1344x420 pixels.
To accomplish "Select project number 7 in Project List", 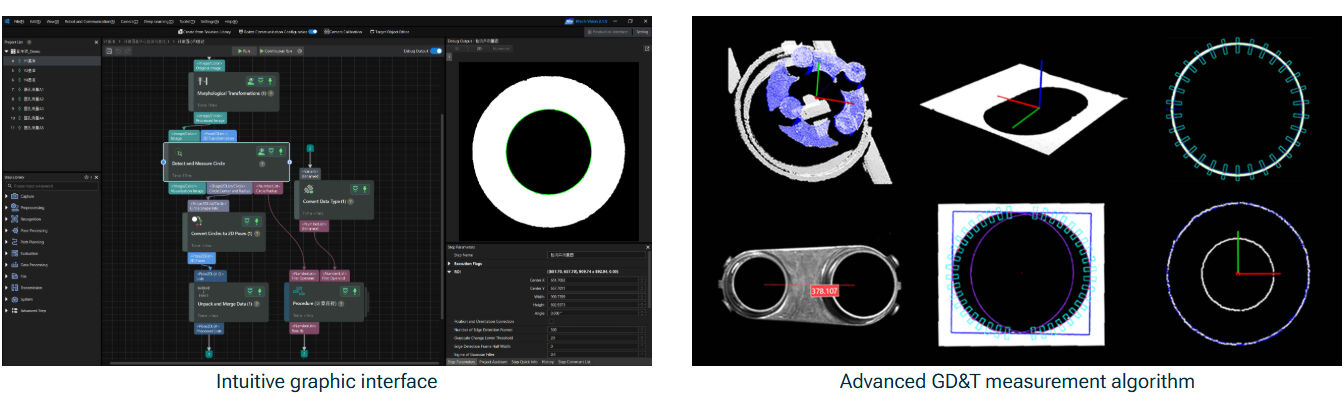I will pos(51,89).
